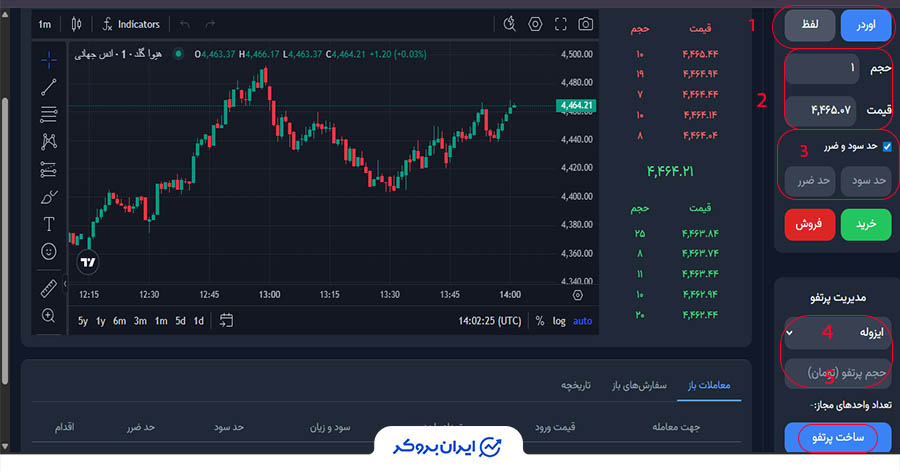This screenshot has width=900, height=471.
Task: Click the current price label 4,464.21
Action: tap(576, 106)
